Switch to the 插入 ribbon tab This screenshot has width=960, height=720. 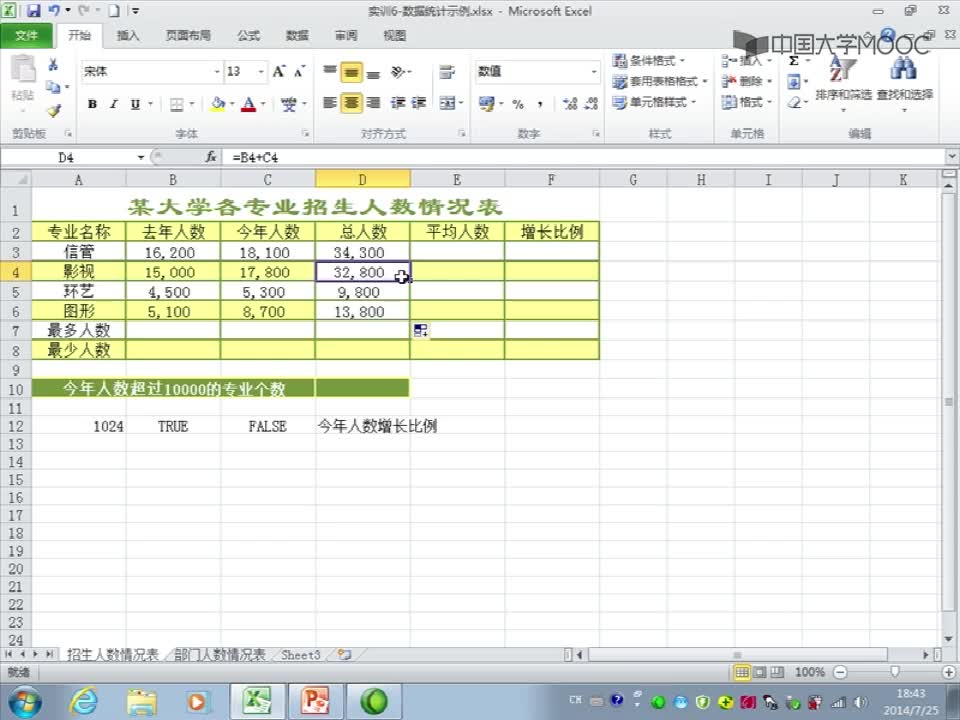pyautogui.click(x=127, y=36)
